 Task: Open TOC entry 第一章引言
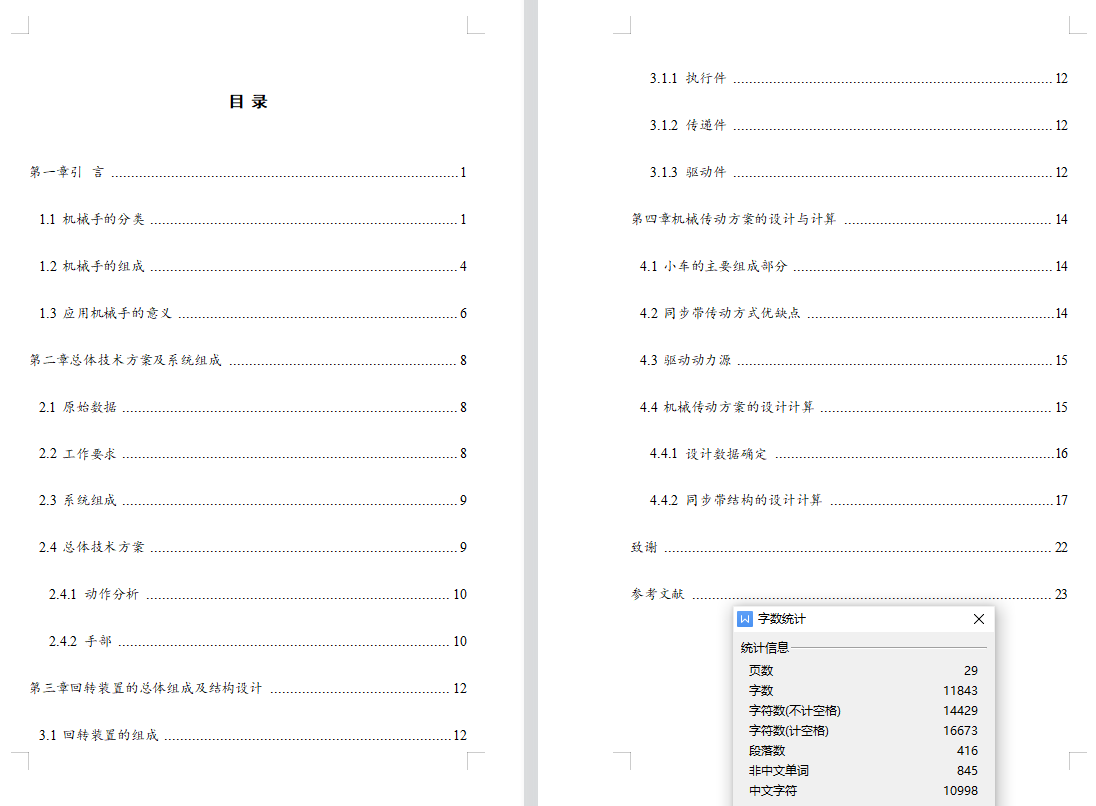(x=67, y=172)
